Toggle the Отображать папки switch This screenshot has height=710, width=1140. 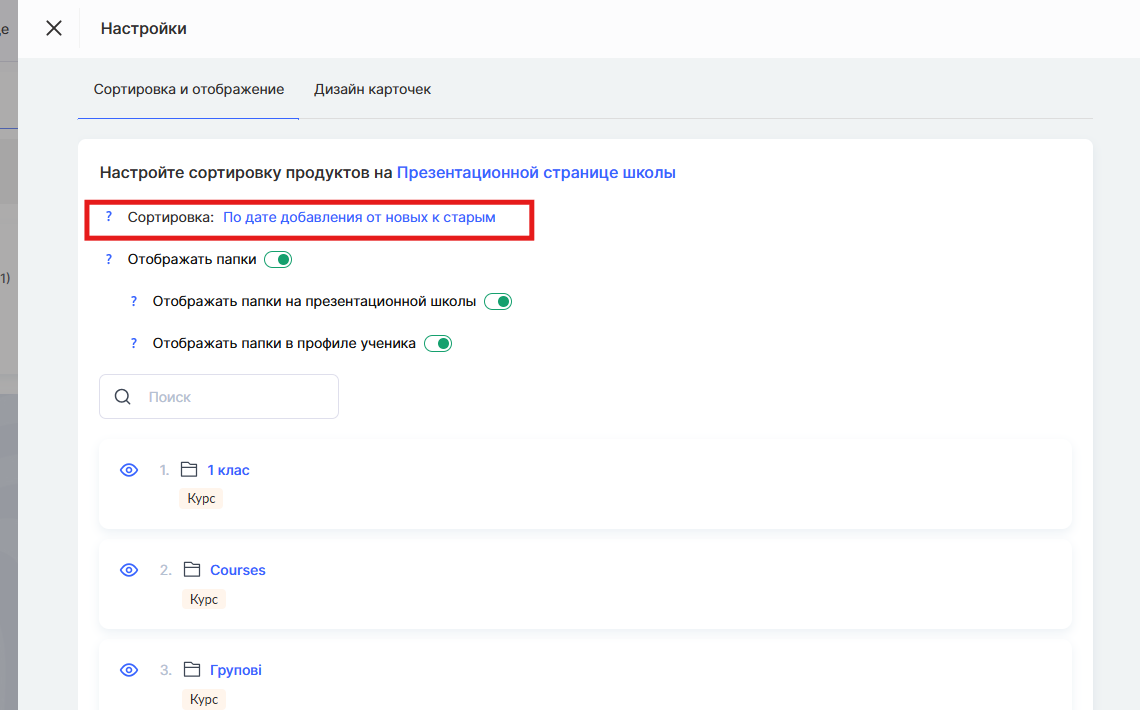click(278, 260)
